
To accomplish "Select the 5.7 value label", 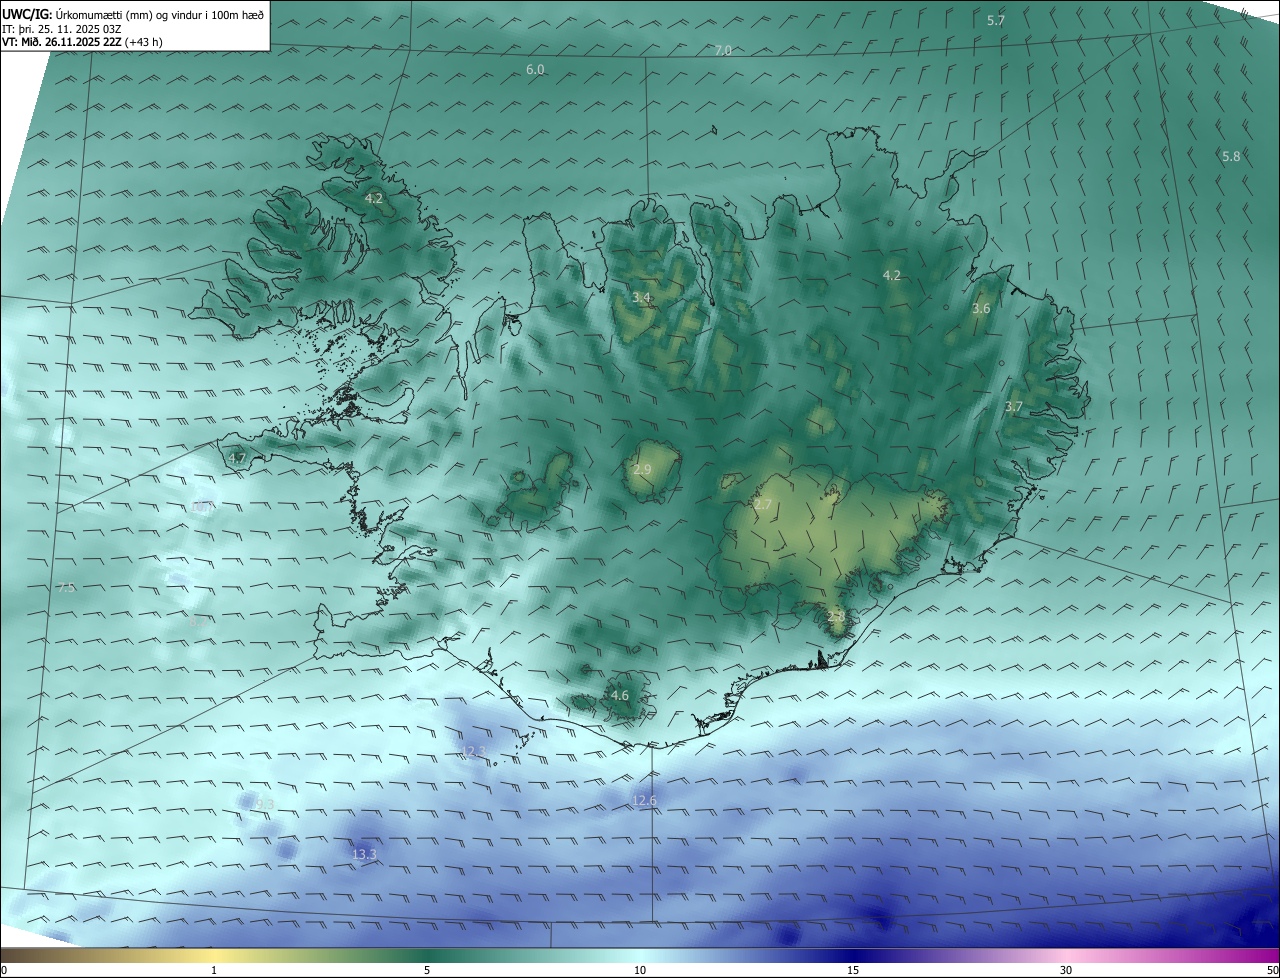I will [x=996, y=20].
